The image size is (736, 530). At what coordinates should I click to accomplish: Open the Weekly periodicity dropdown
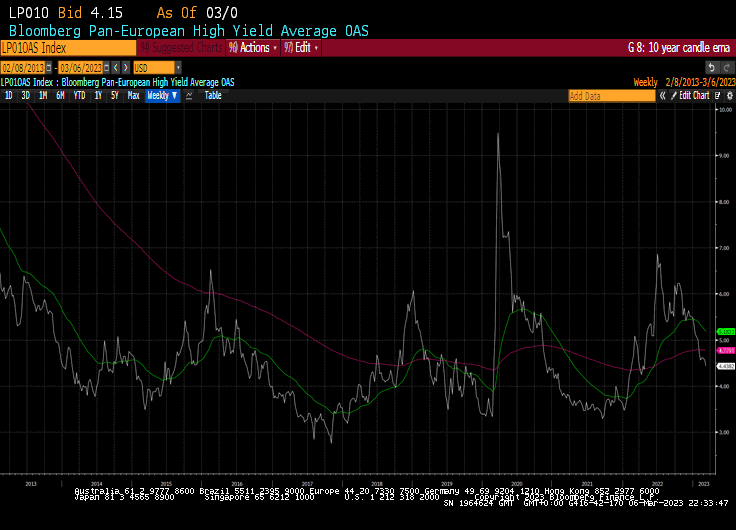click(x=162, y=95)
